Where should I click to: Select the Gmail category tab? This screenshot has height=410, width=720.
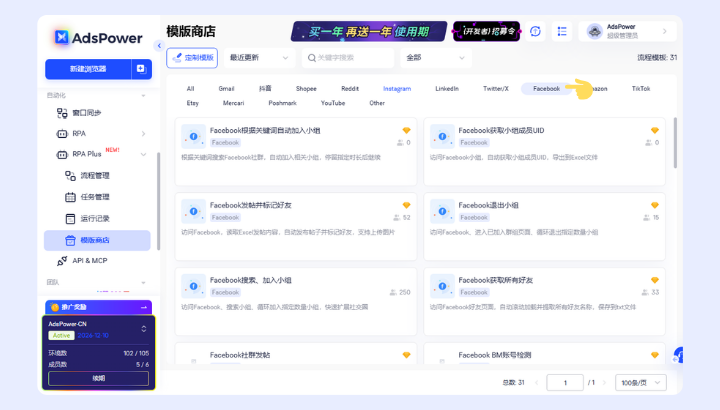tap(226, 89)
